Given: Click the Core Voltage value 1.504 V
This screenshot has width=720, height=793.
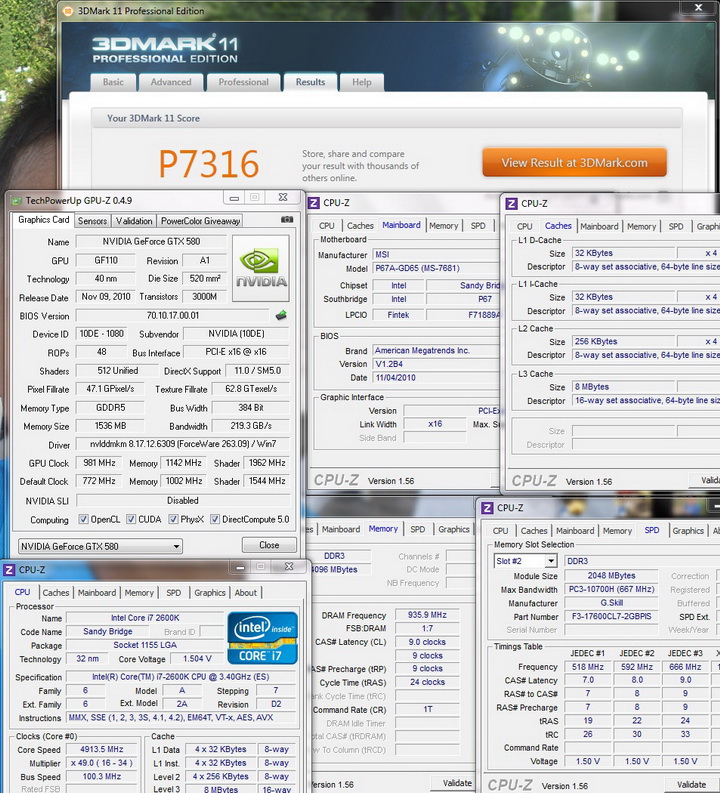Looking at the screenshot, I should click(197, 659).
